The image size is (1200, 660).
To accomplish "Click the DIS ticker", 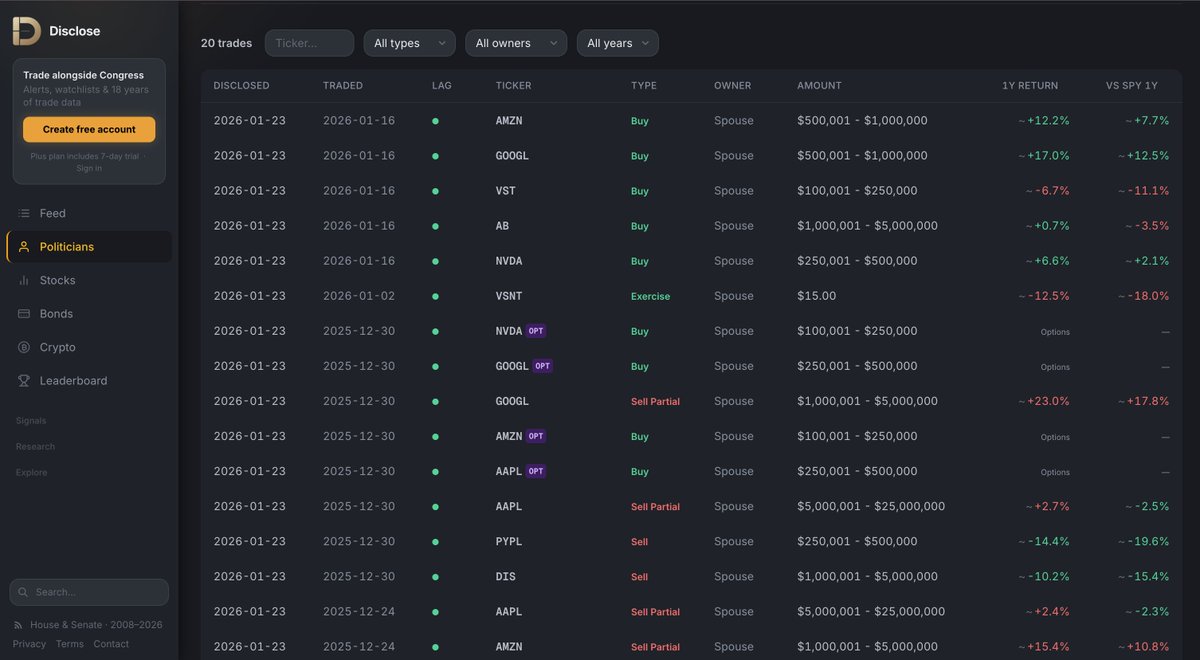I will [506, 577].
